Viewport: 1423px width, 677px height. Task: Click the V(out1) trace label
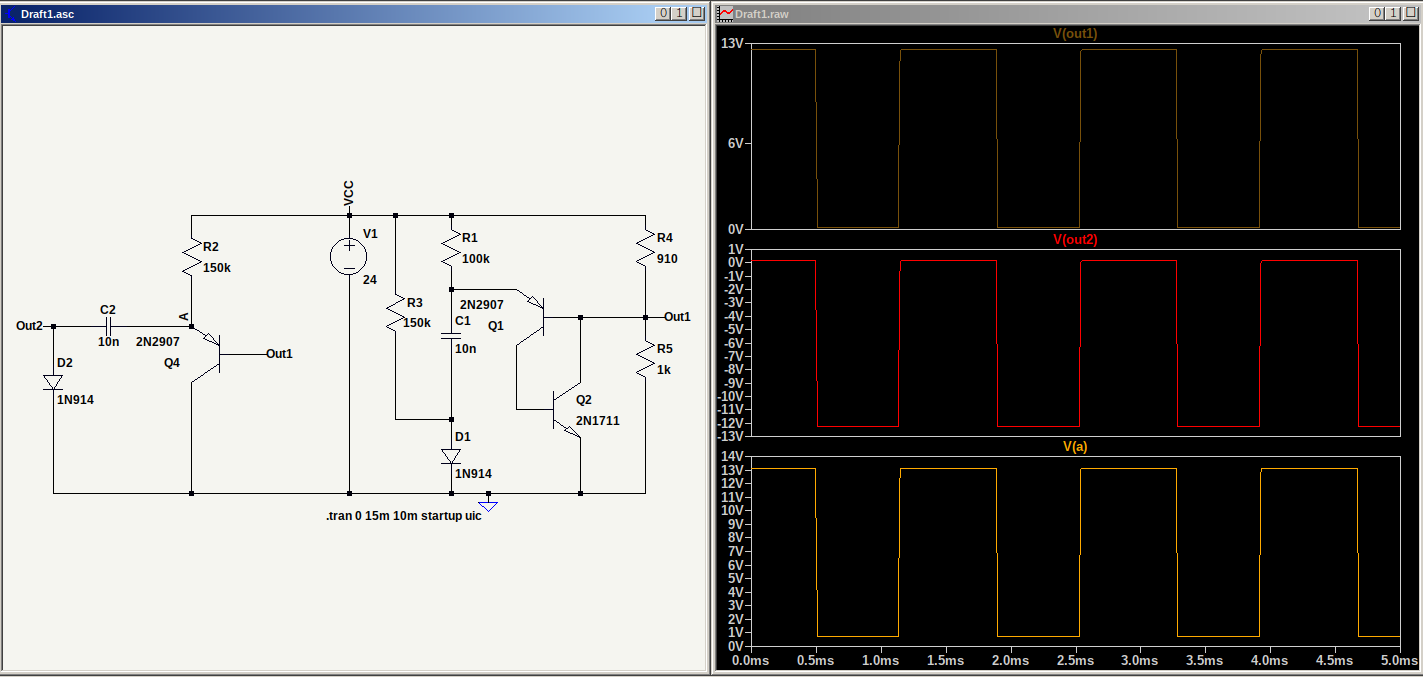[x=1075, y=34]
